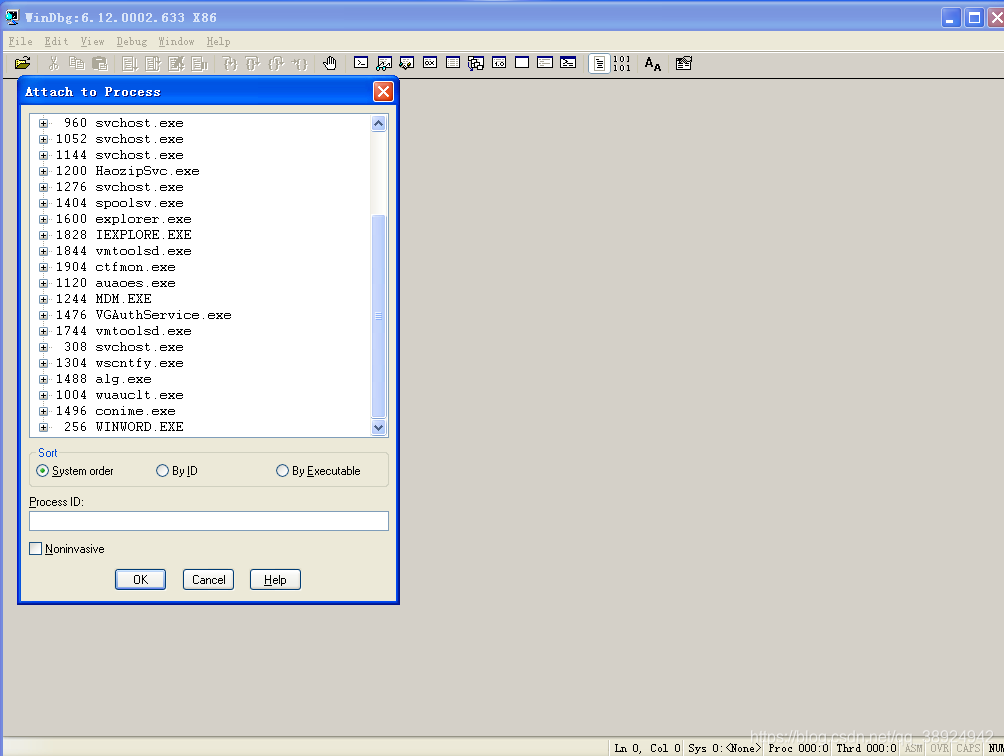This screenshot has width=1004, height=756.
Task: Open the Command window icon
Action: (361, 63)
